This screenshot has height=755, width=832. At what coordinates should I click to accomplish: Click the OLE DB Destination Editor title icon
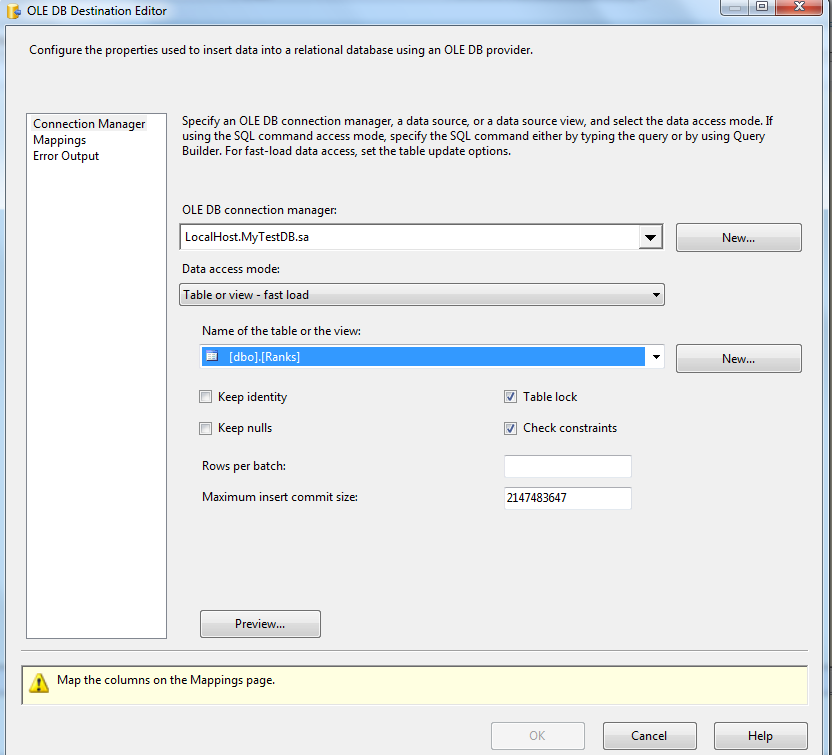(x=13, y=11)
